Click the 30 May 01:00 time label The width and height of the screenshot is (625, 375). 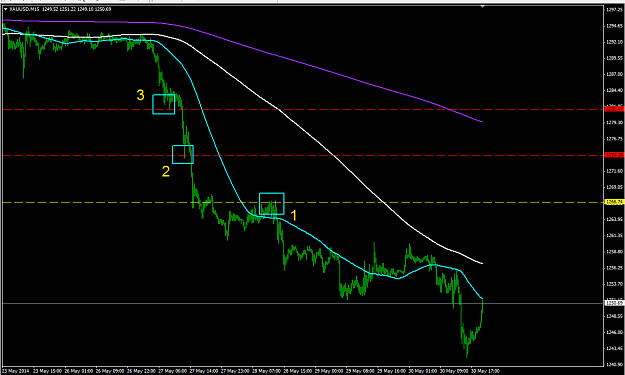pos(422,371)
